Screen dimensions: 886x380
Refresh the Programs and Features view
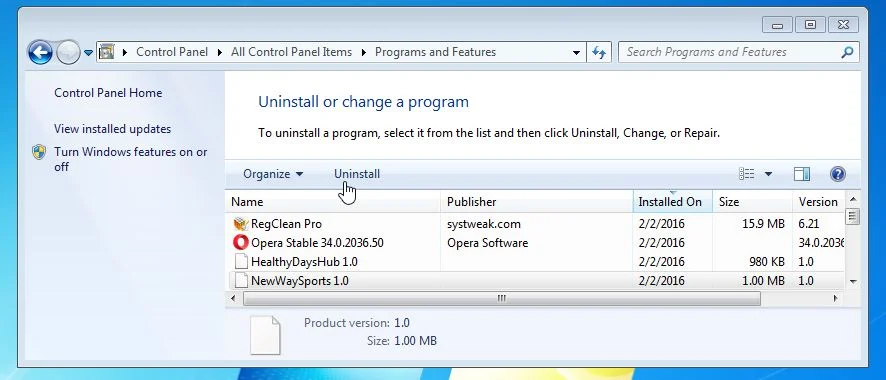[599, 53]
